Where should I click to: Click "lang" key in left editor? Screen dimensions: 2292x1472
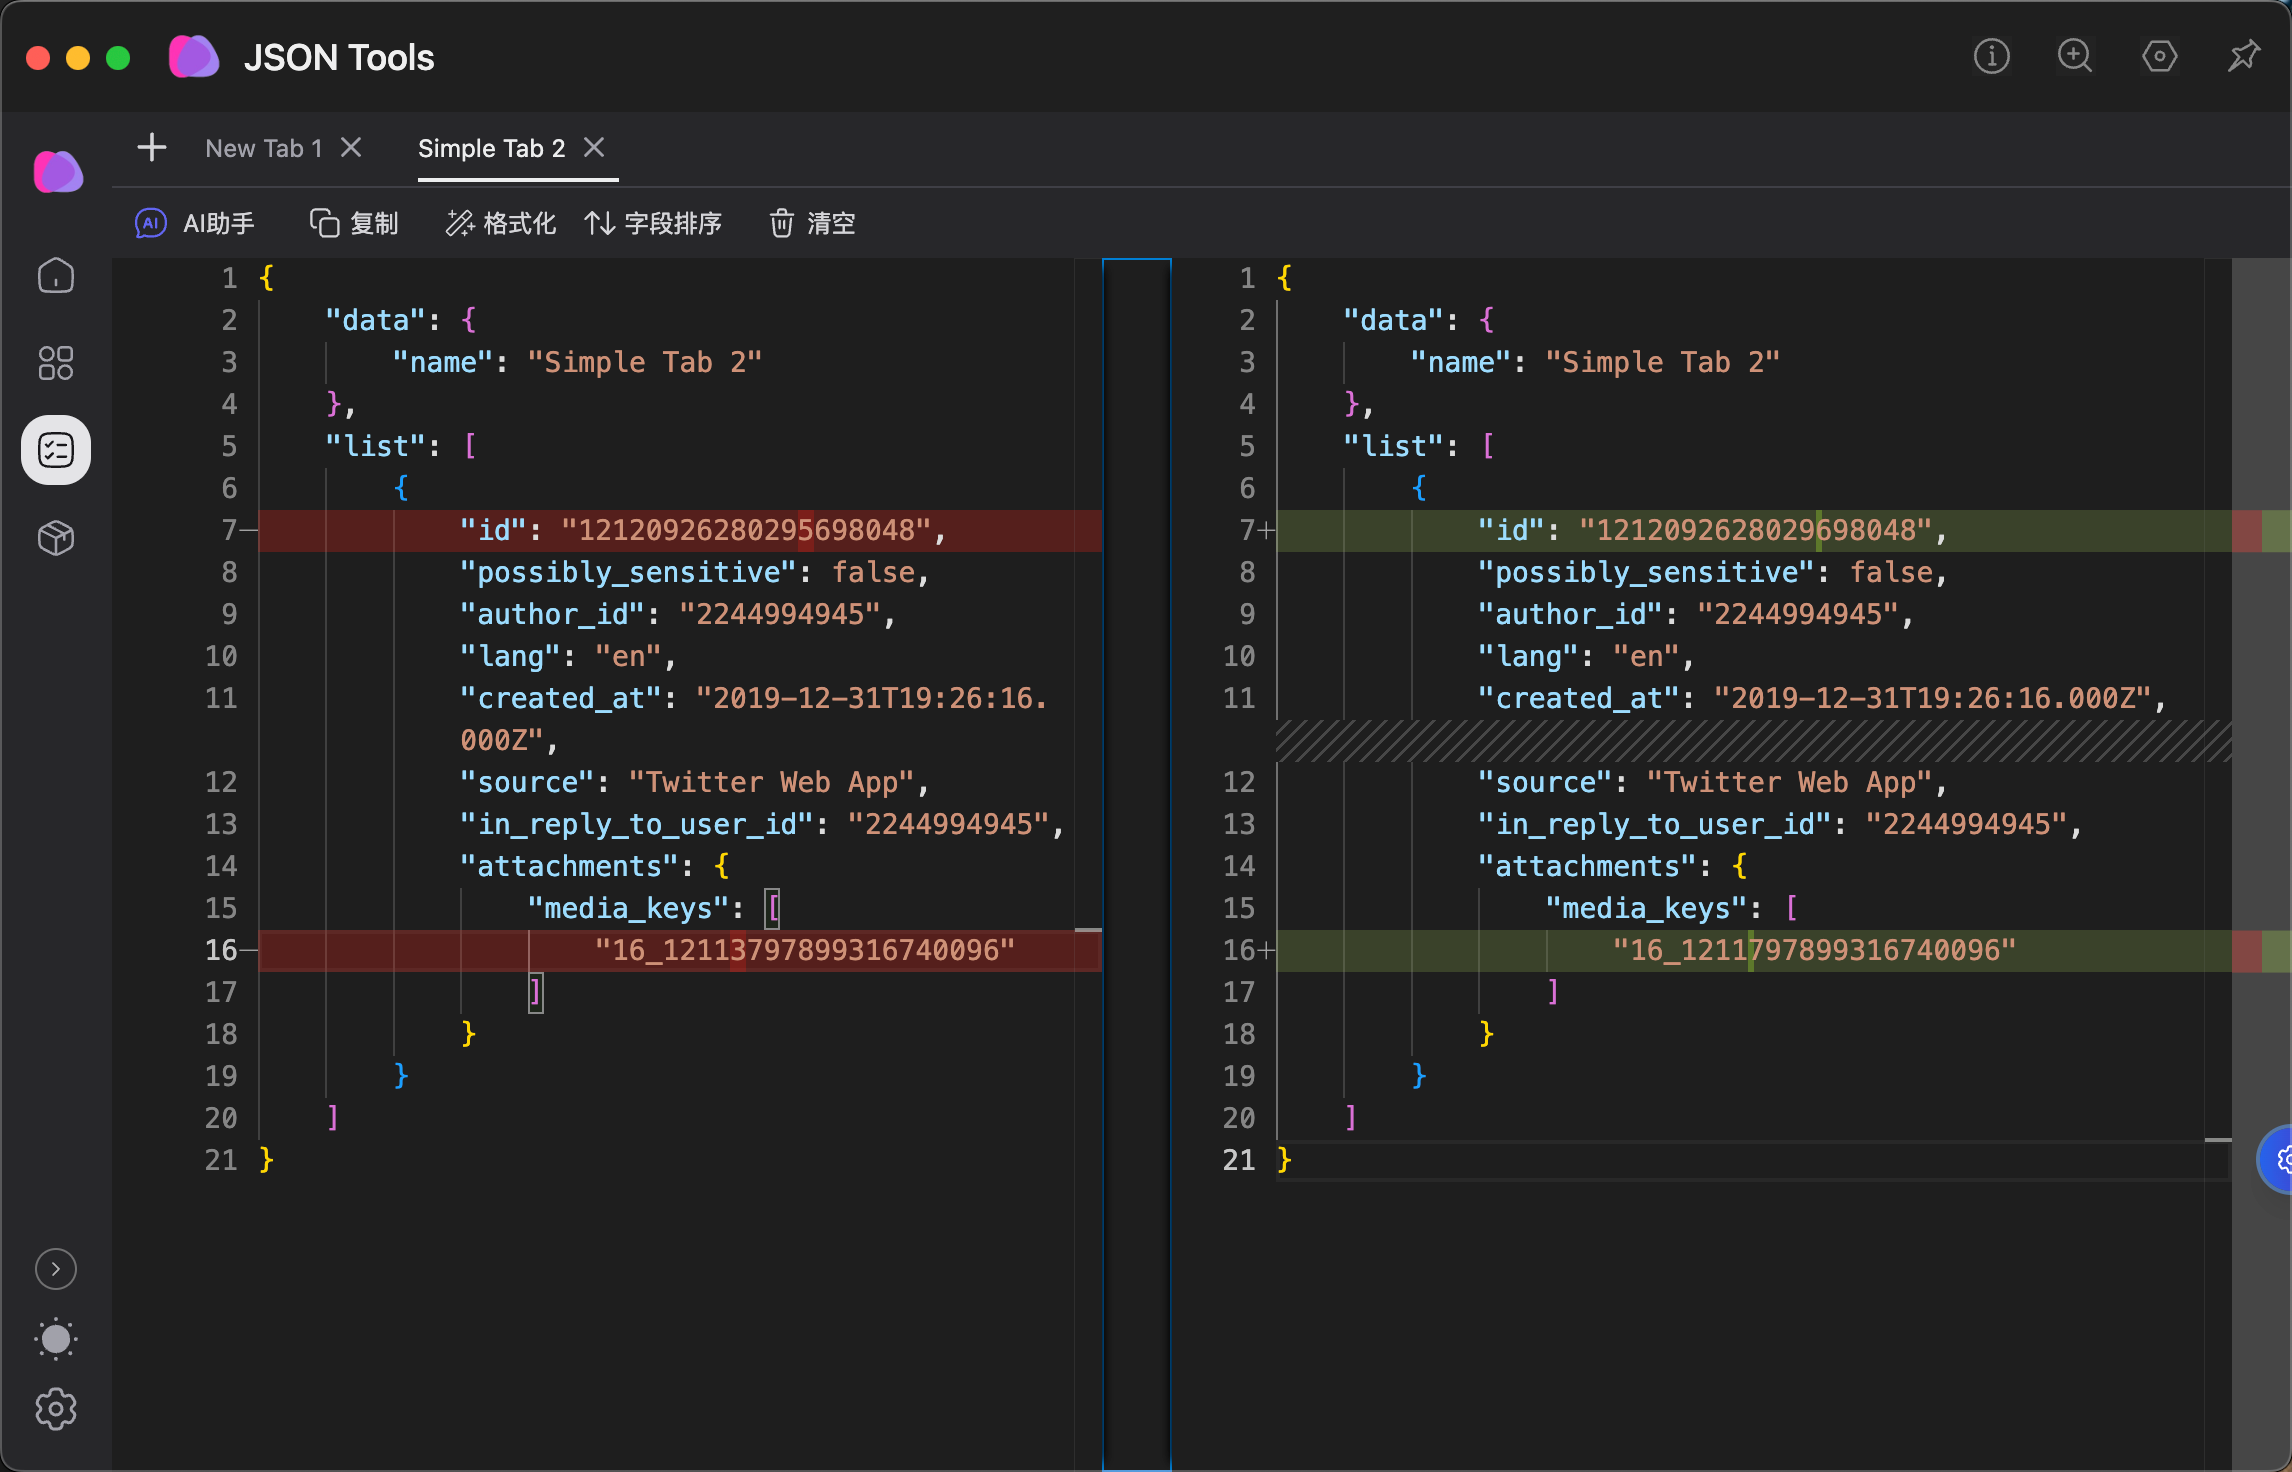coord(511,656)
